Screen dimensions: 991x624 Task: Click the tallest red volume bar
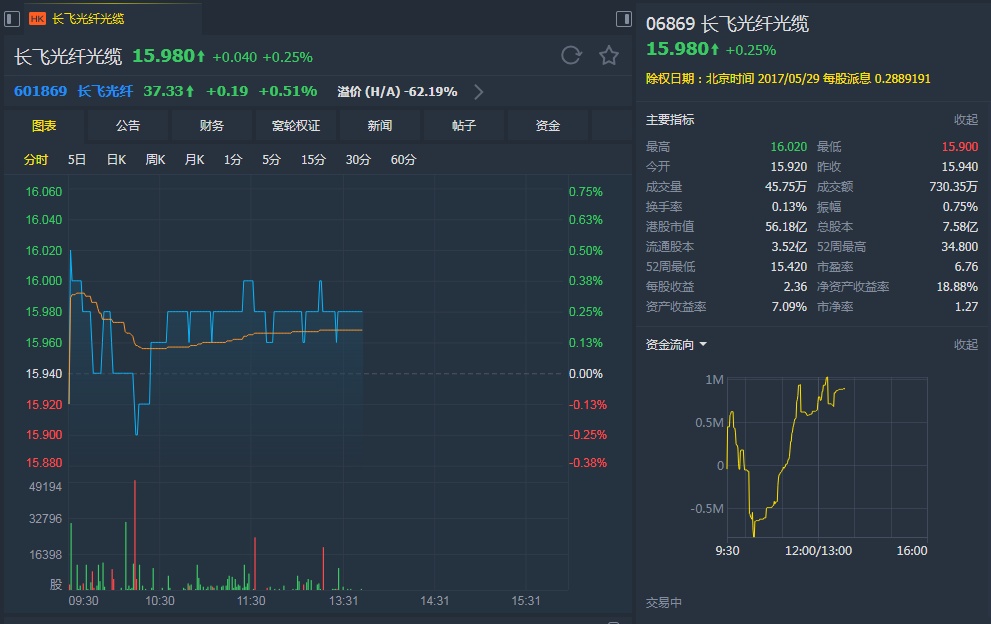coord(135,535)
